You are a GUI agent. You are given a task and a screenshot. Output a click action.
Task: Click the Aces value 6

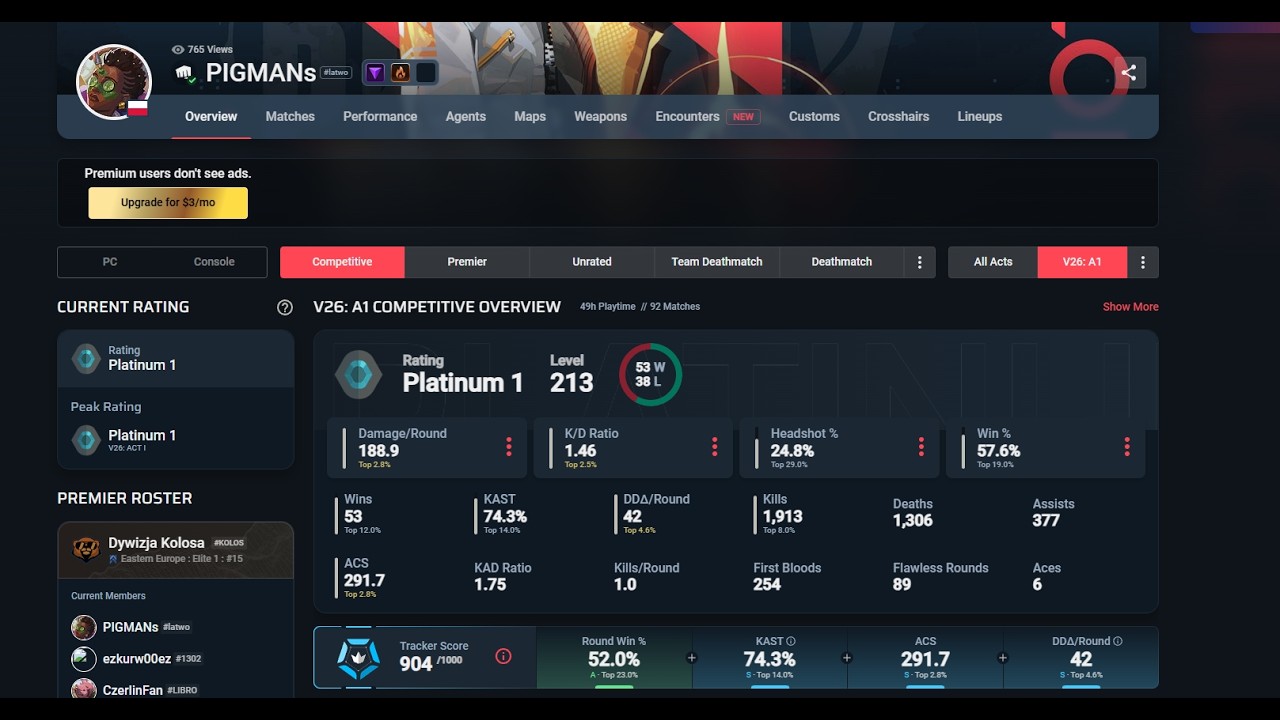(x=1037, y=584)
